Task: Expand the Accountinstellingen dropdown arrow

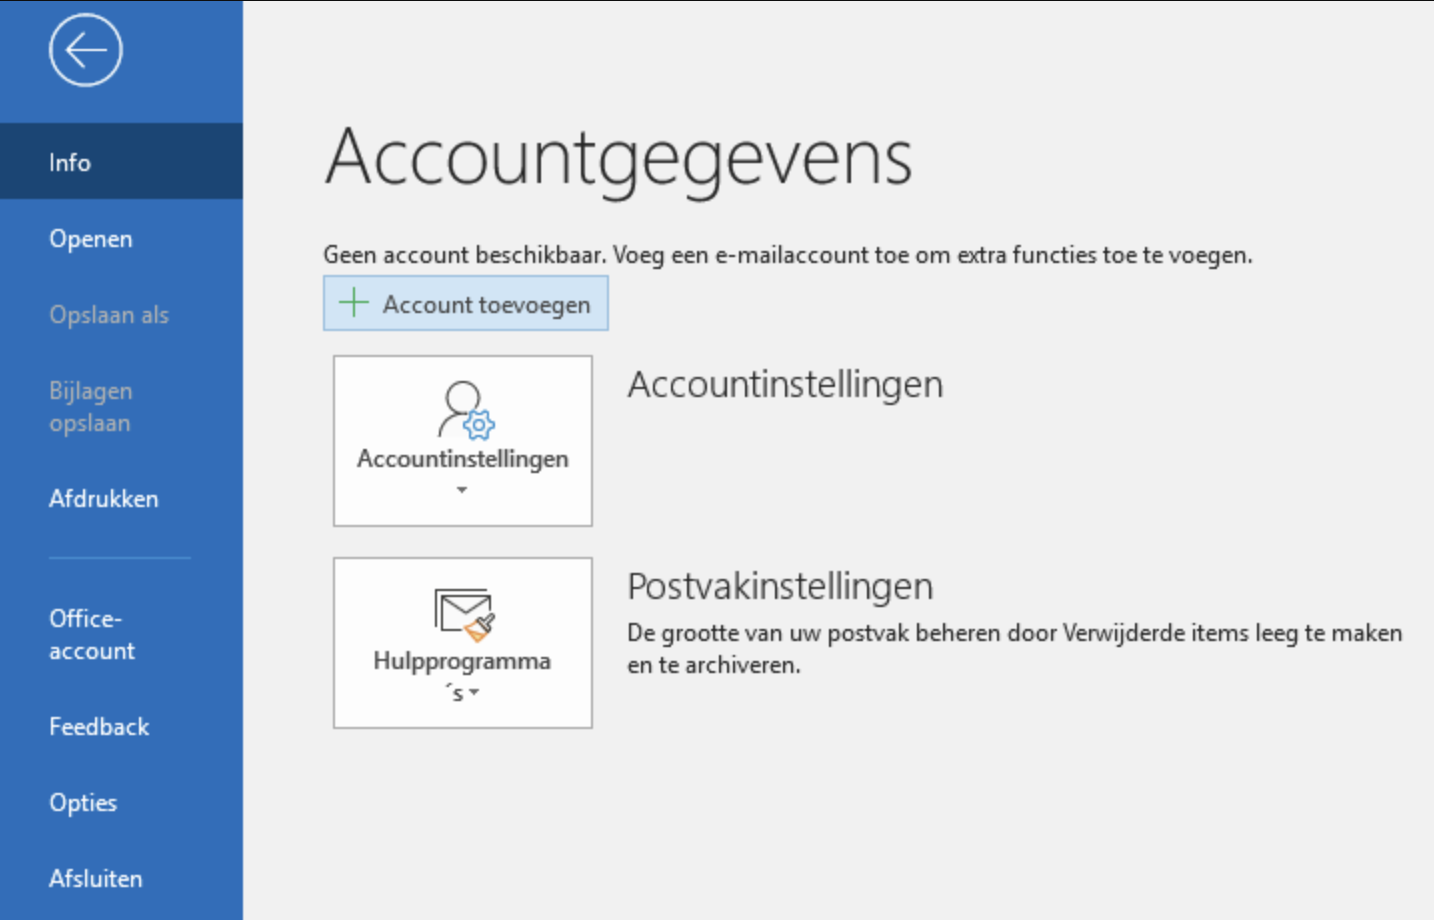Action: coord(462,489)
